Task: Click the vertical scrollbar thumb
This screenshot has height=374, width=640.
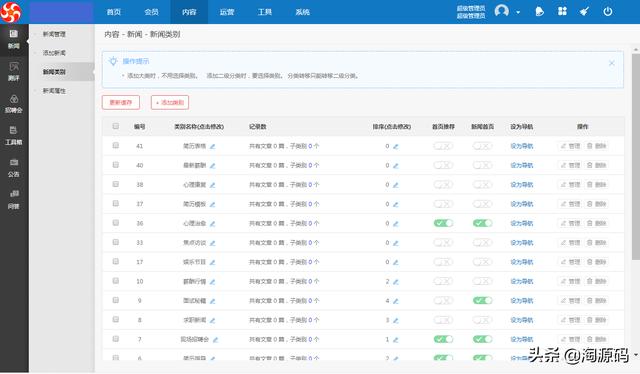Action: [x=636, y=156]
